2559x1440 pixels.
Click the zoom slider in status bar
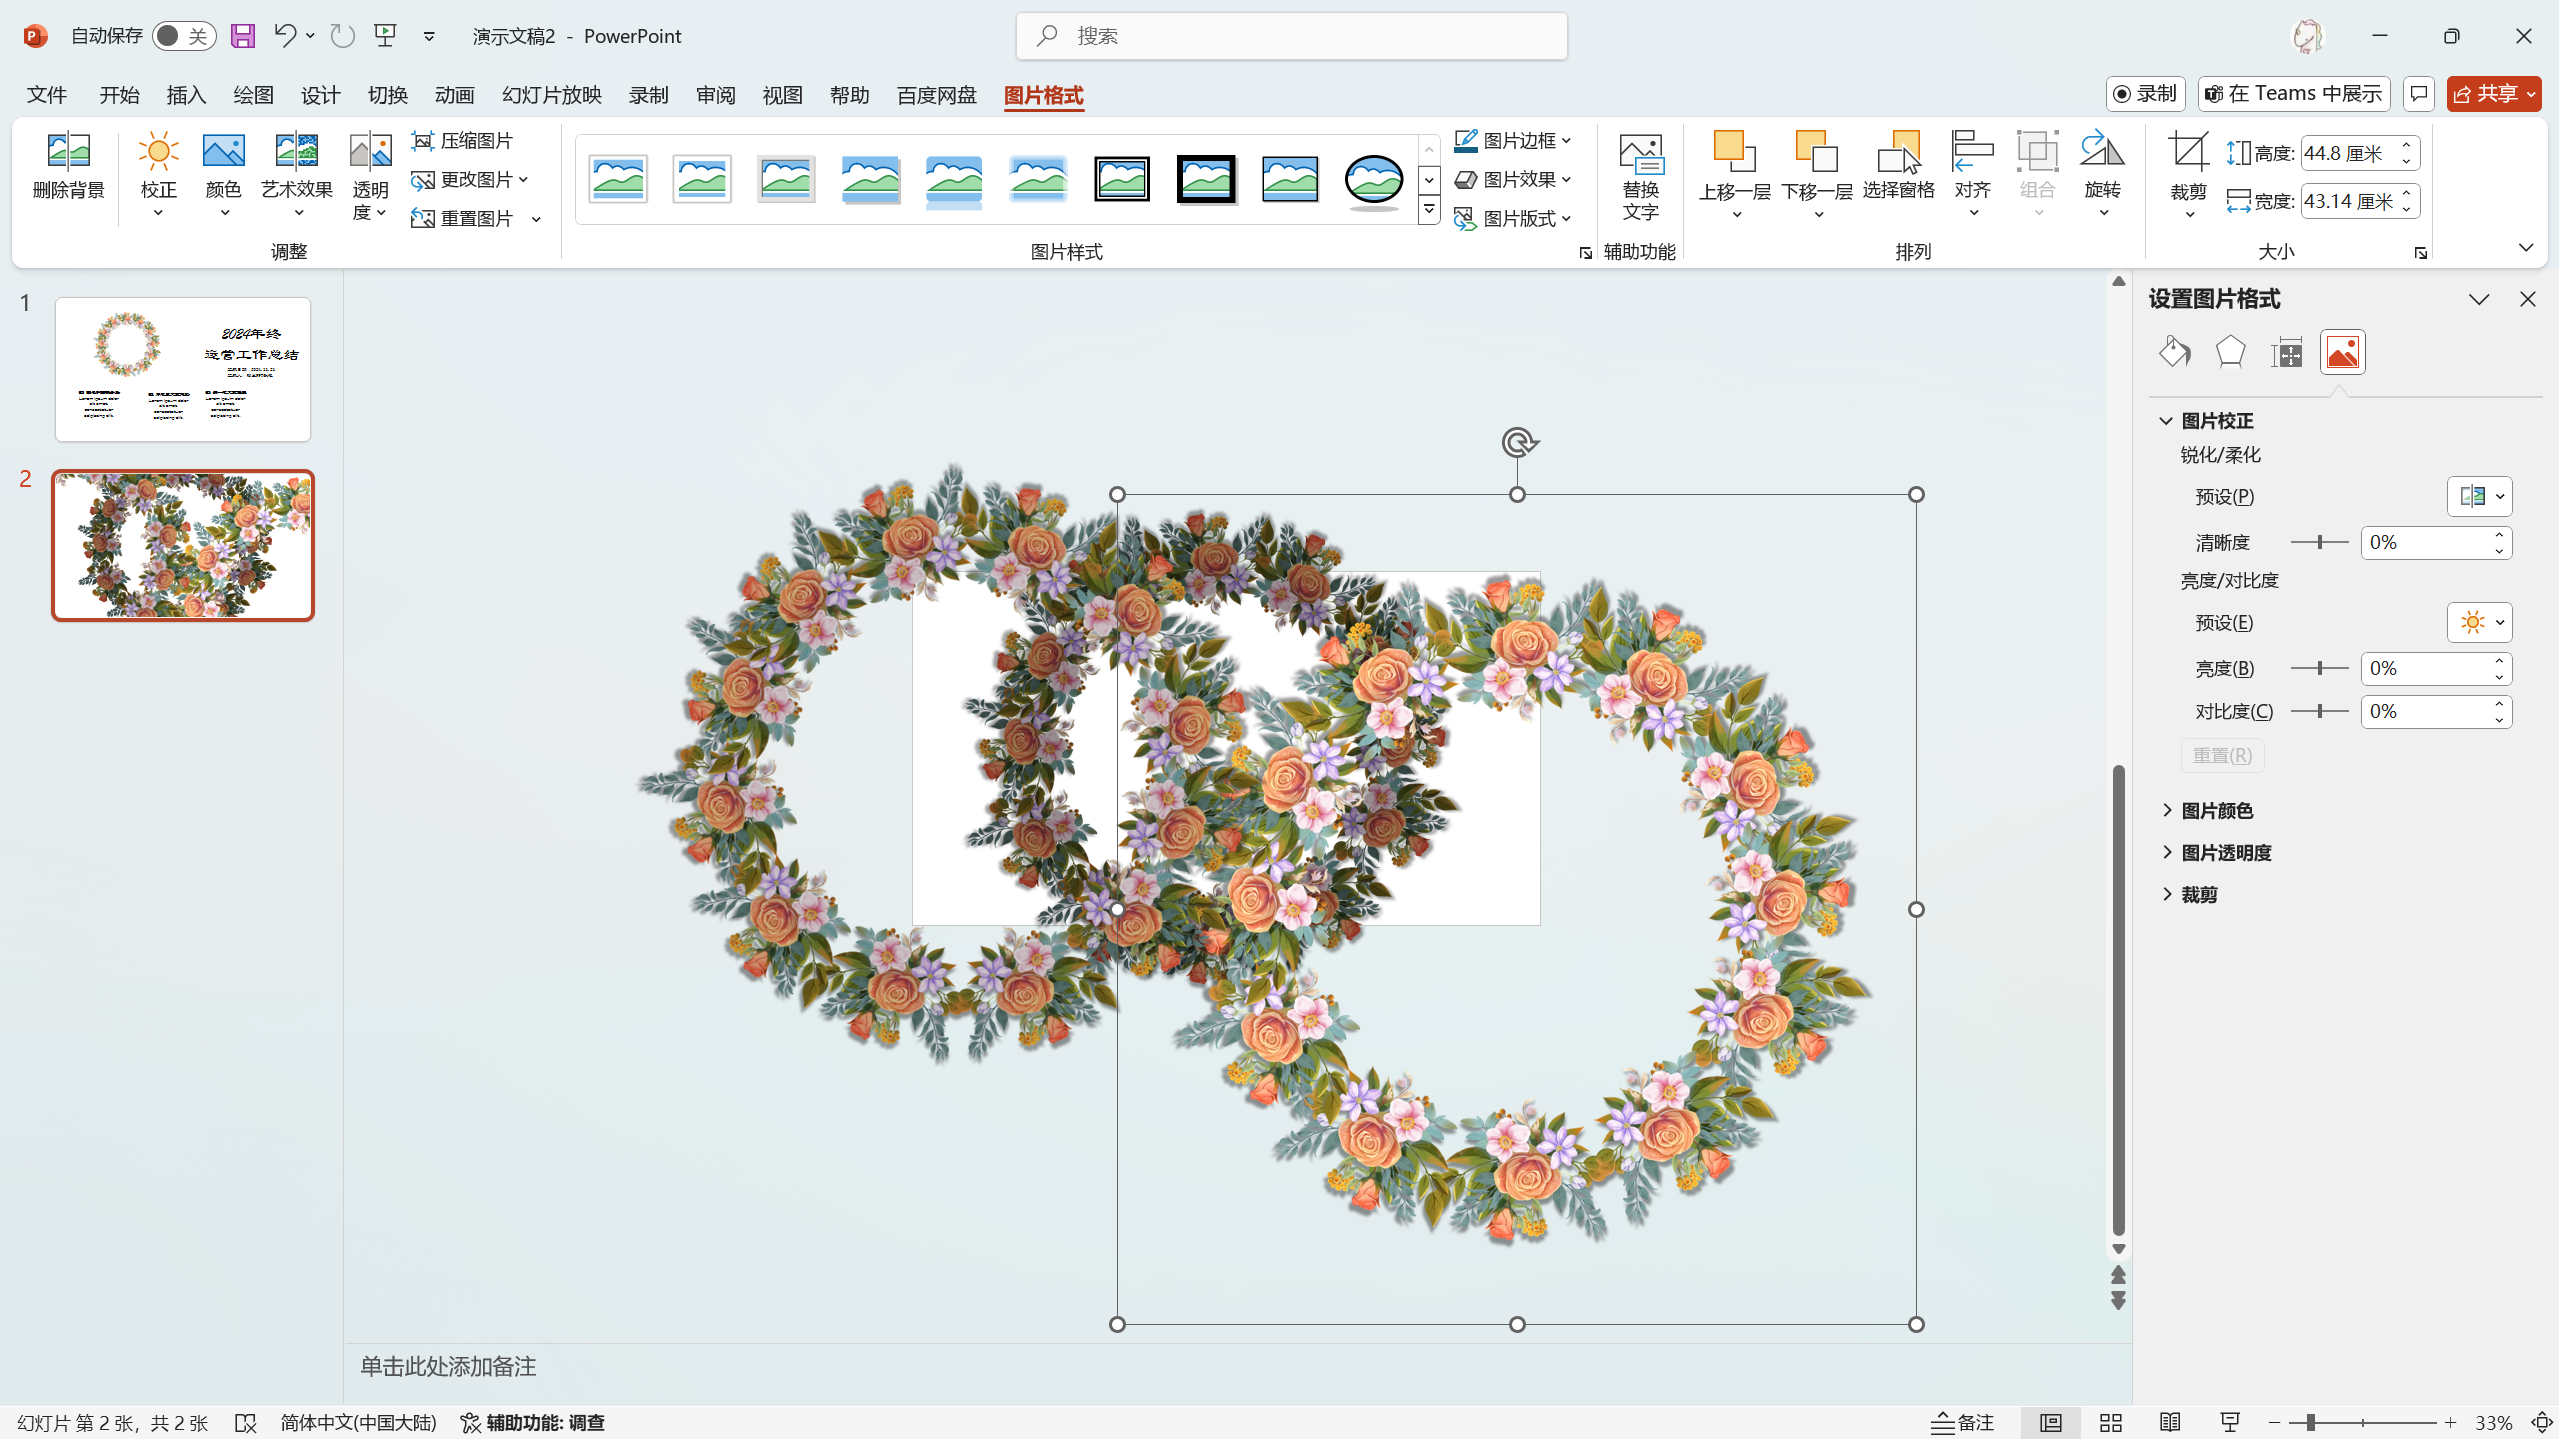(2362, 1422)
